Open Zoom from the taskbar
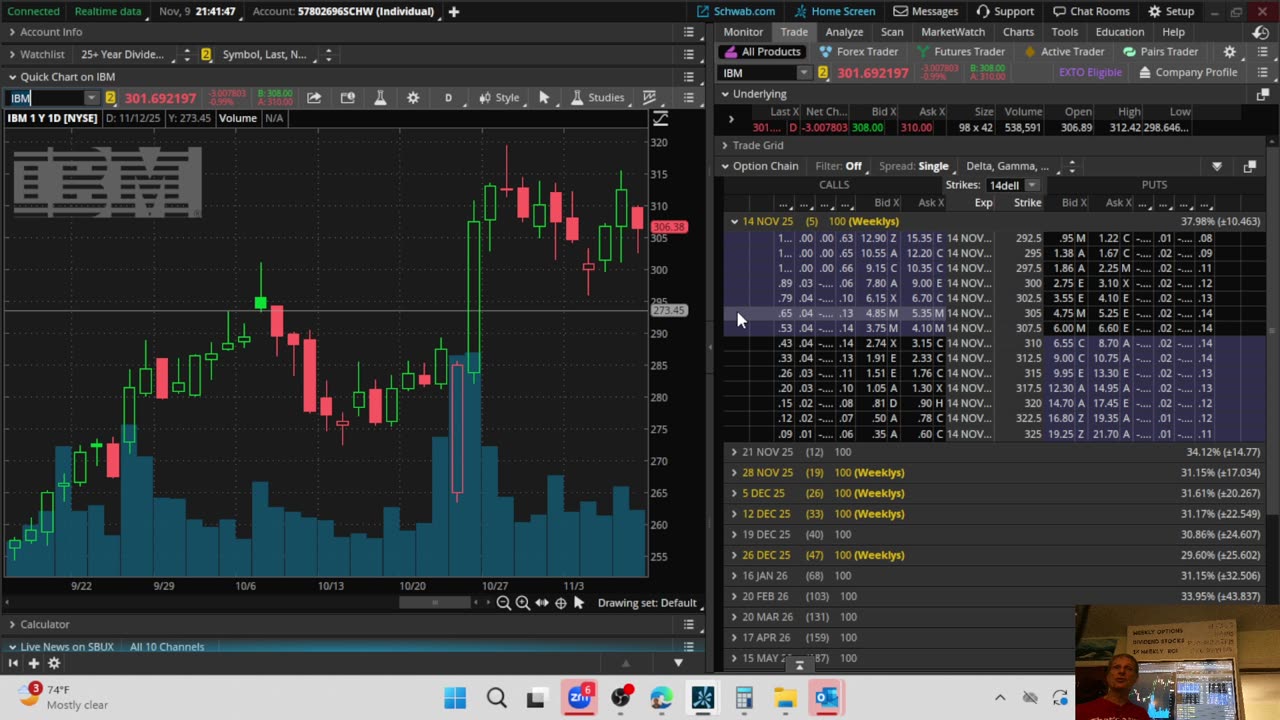Screen dimensions: 1280x720 [x=579, y=698]
